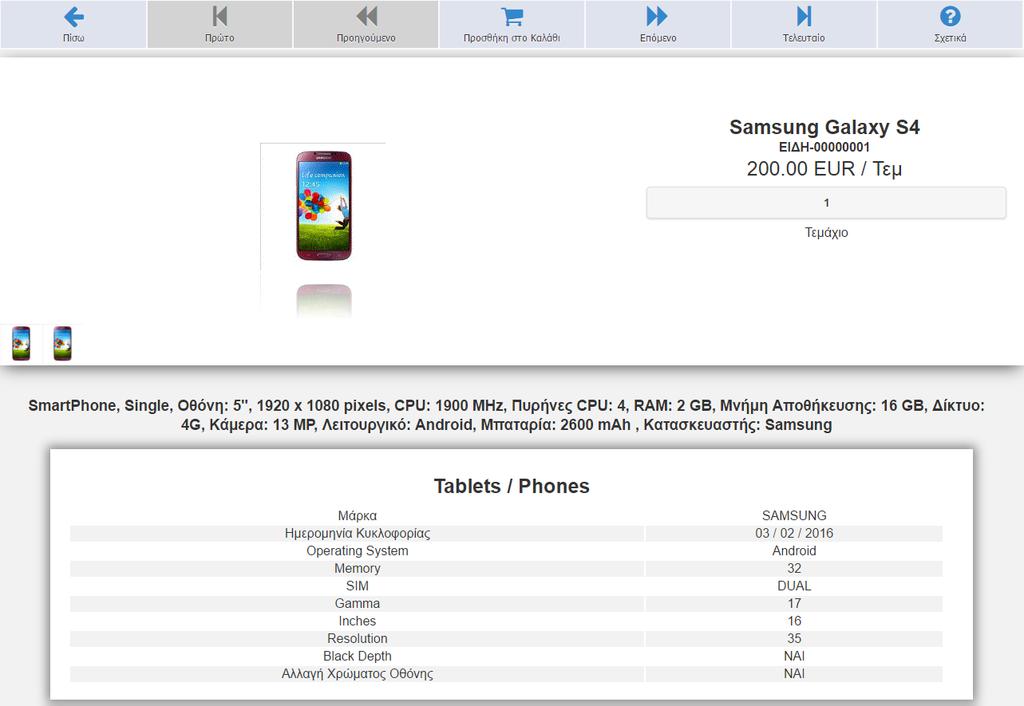Image resolution: width=1024 pixels, height=706 pixels.
Task: Click the date value 03 / 02 / 2016
Action: [x=794, y=534]
